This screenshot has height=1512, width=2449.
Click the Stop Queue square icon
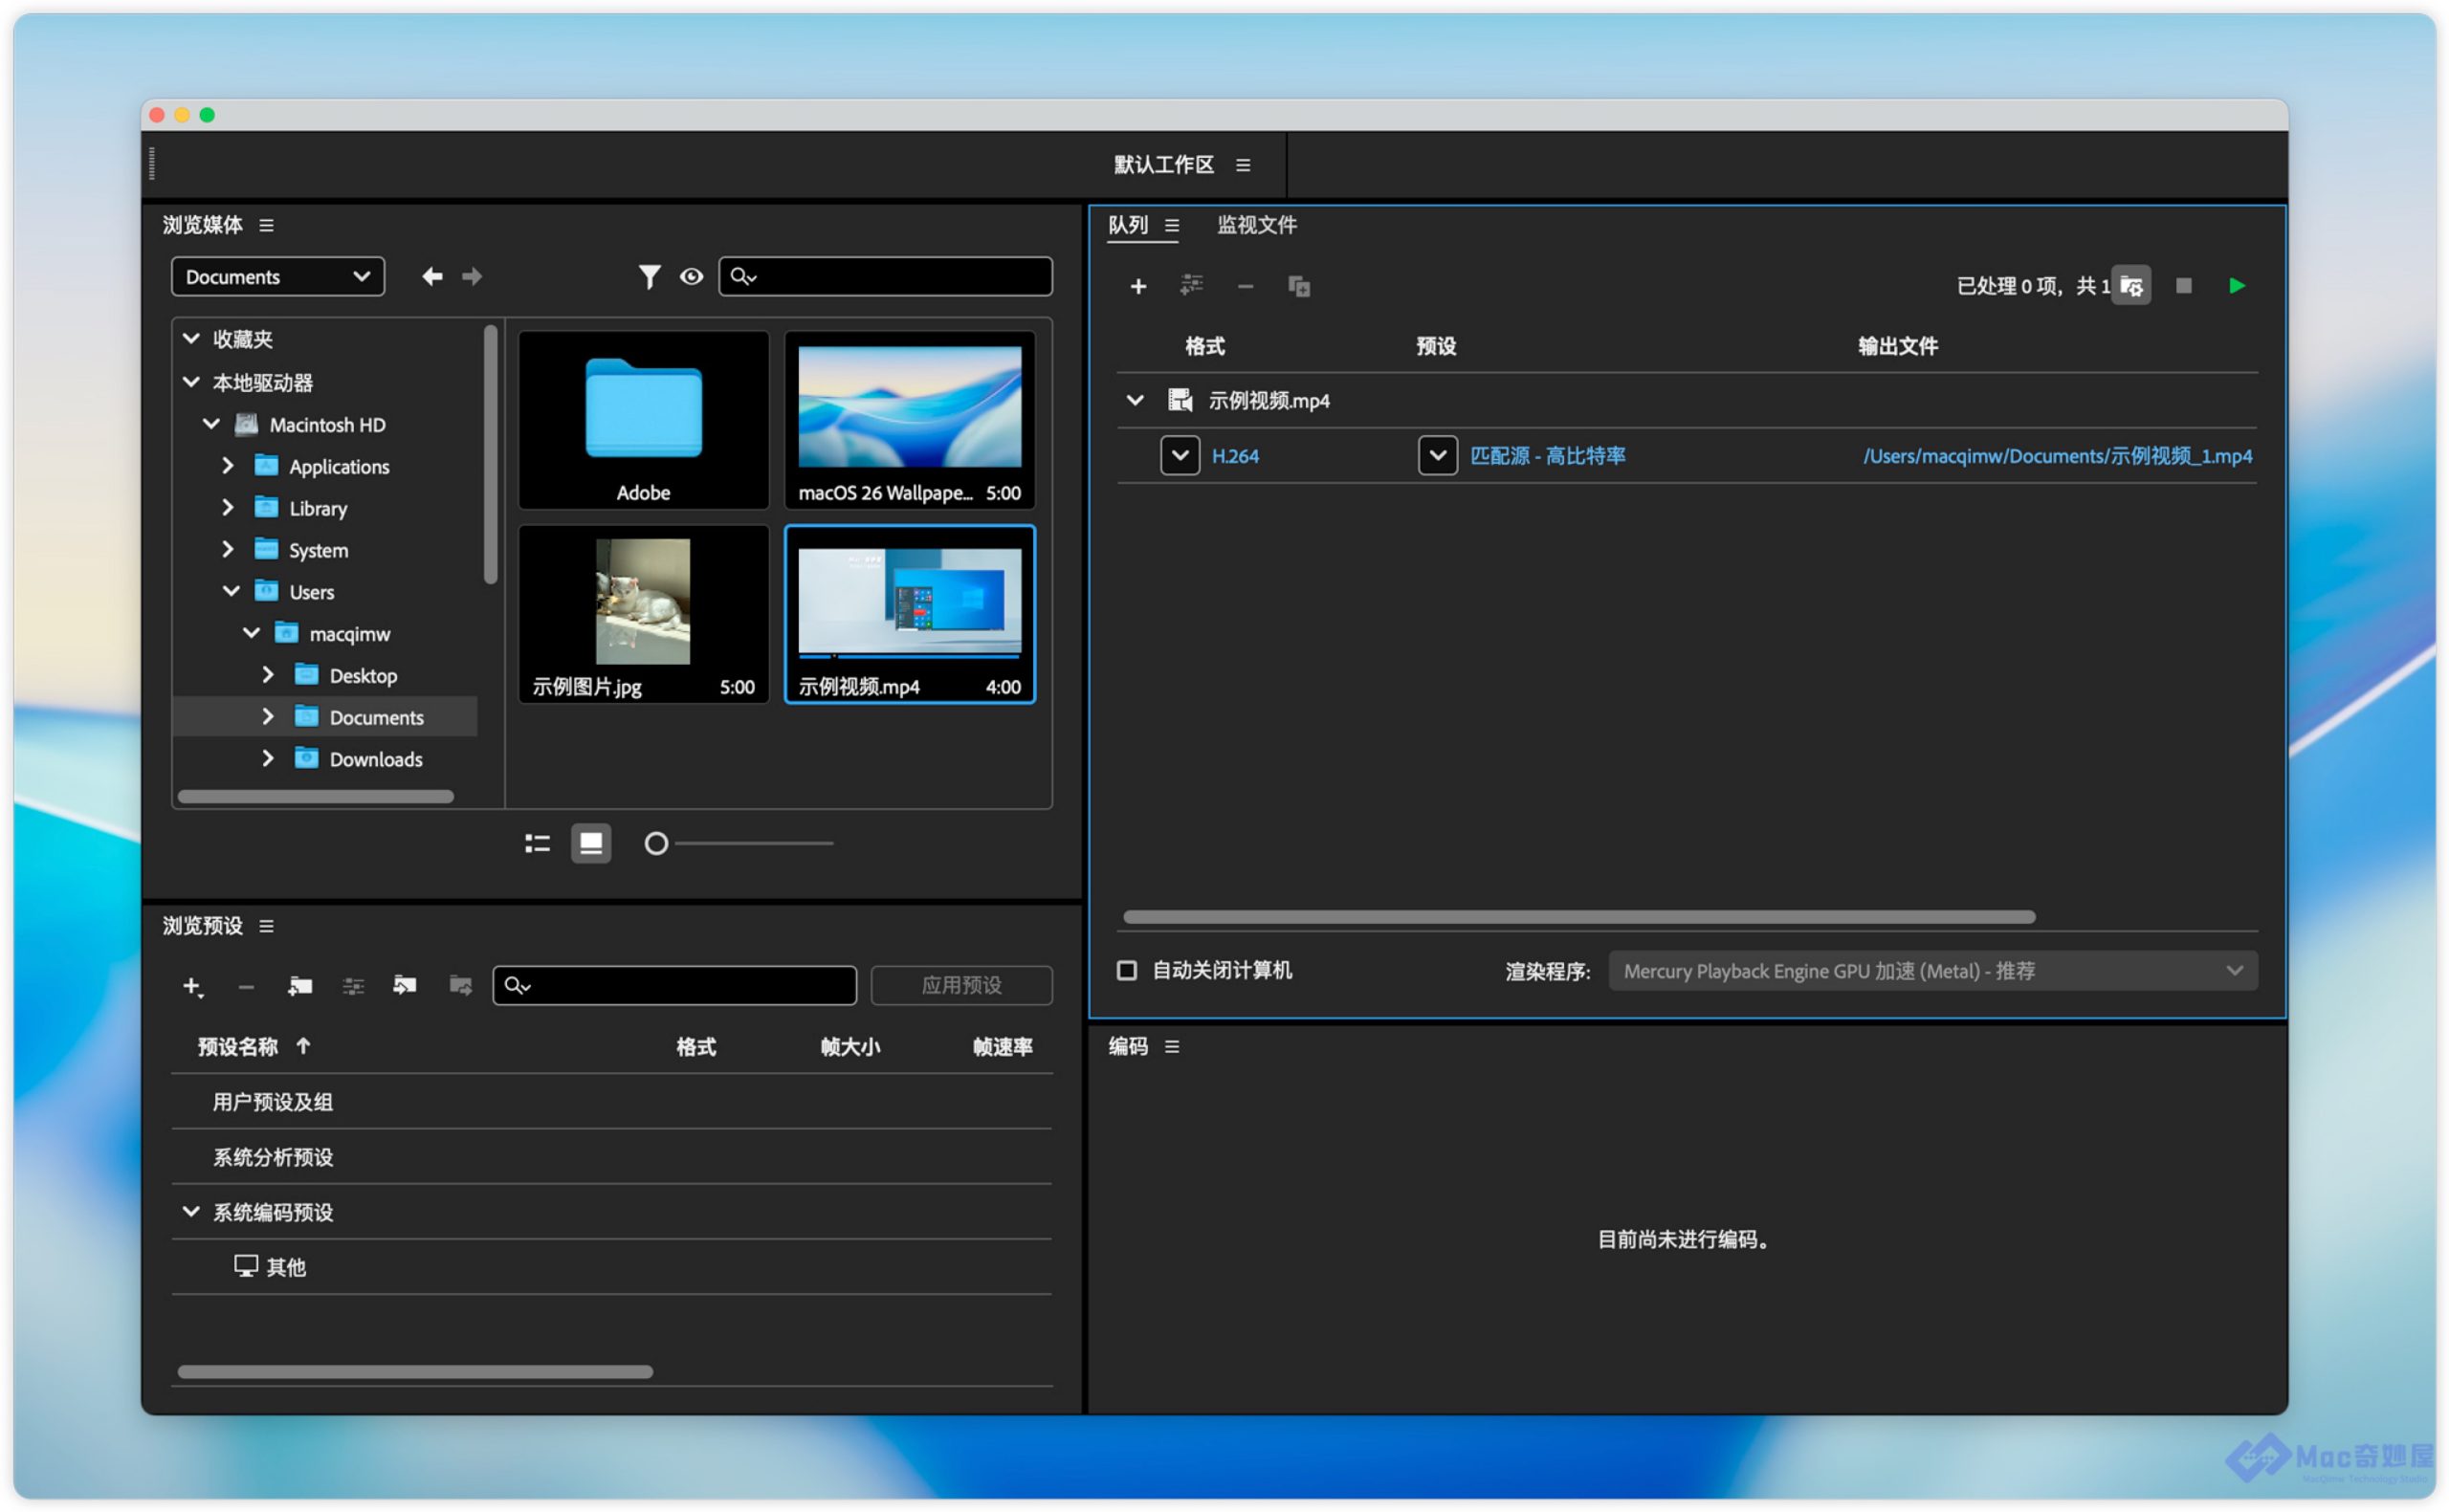(x=2183, y=286)
